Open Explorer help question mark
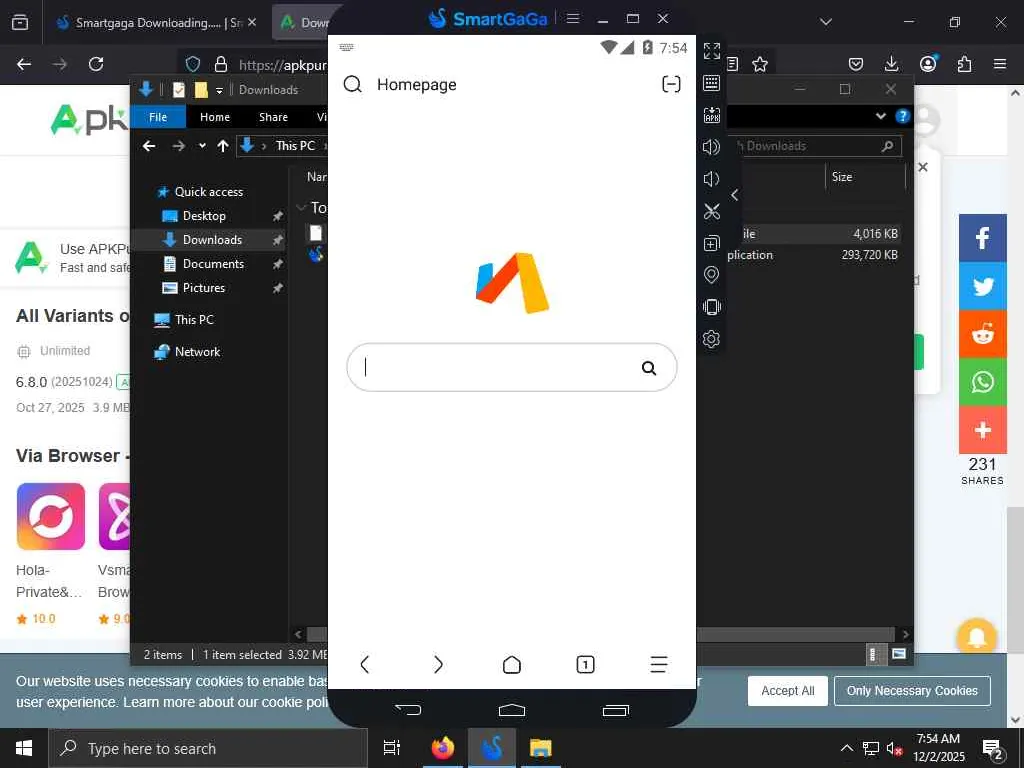This screenshot has width=1024, height=768. [x=903, y=116]
